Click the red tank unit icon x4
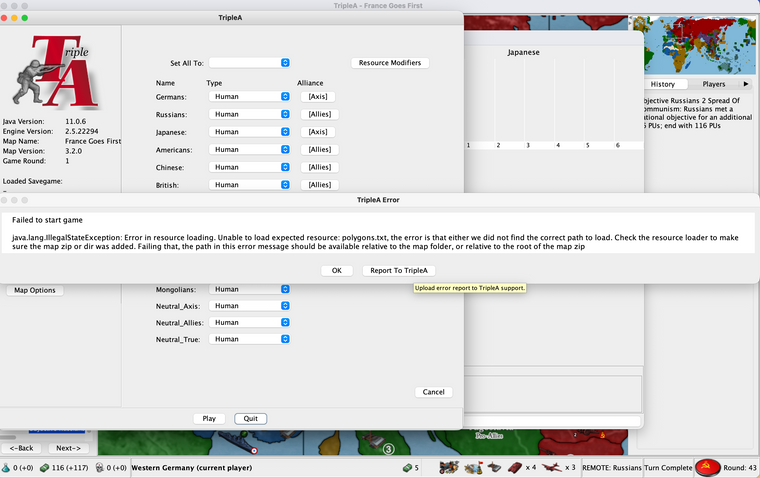Image resolution: width=760 pixels, height=478 pixels. pyautogui.click(x=515, y=467)
